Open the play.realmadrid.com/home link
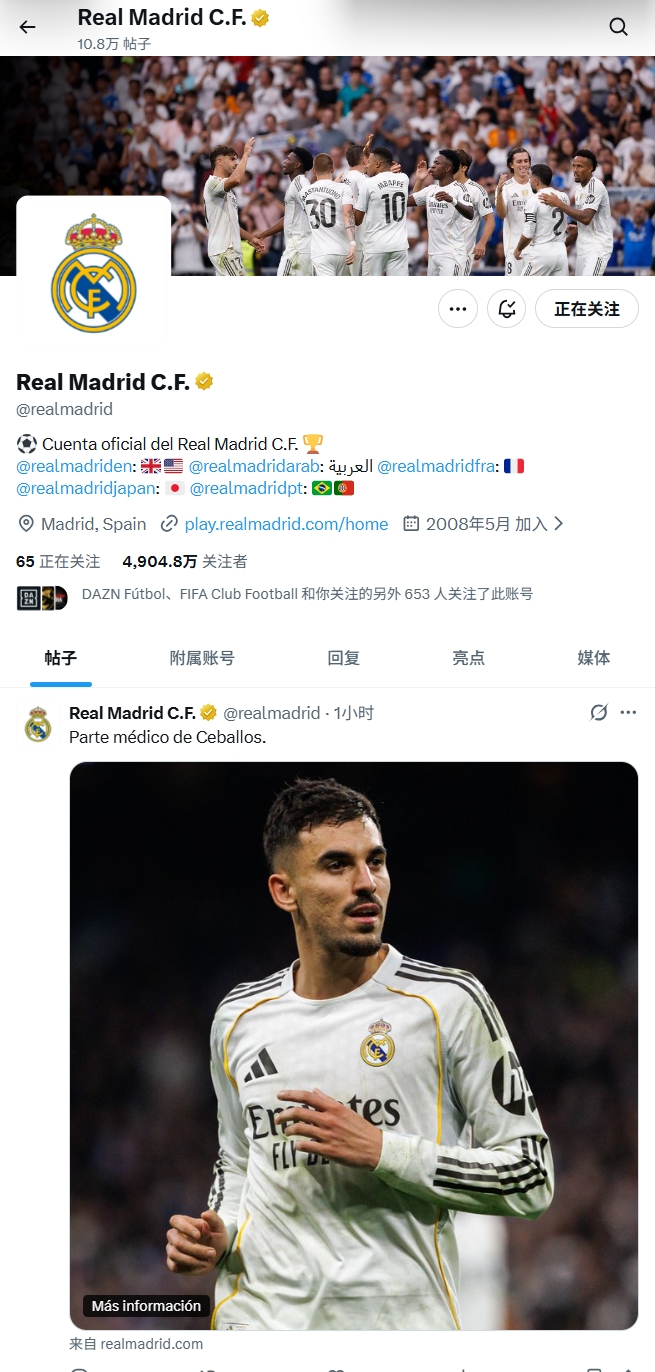This screenshot has width=655, height=1372. point(286,524)
